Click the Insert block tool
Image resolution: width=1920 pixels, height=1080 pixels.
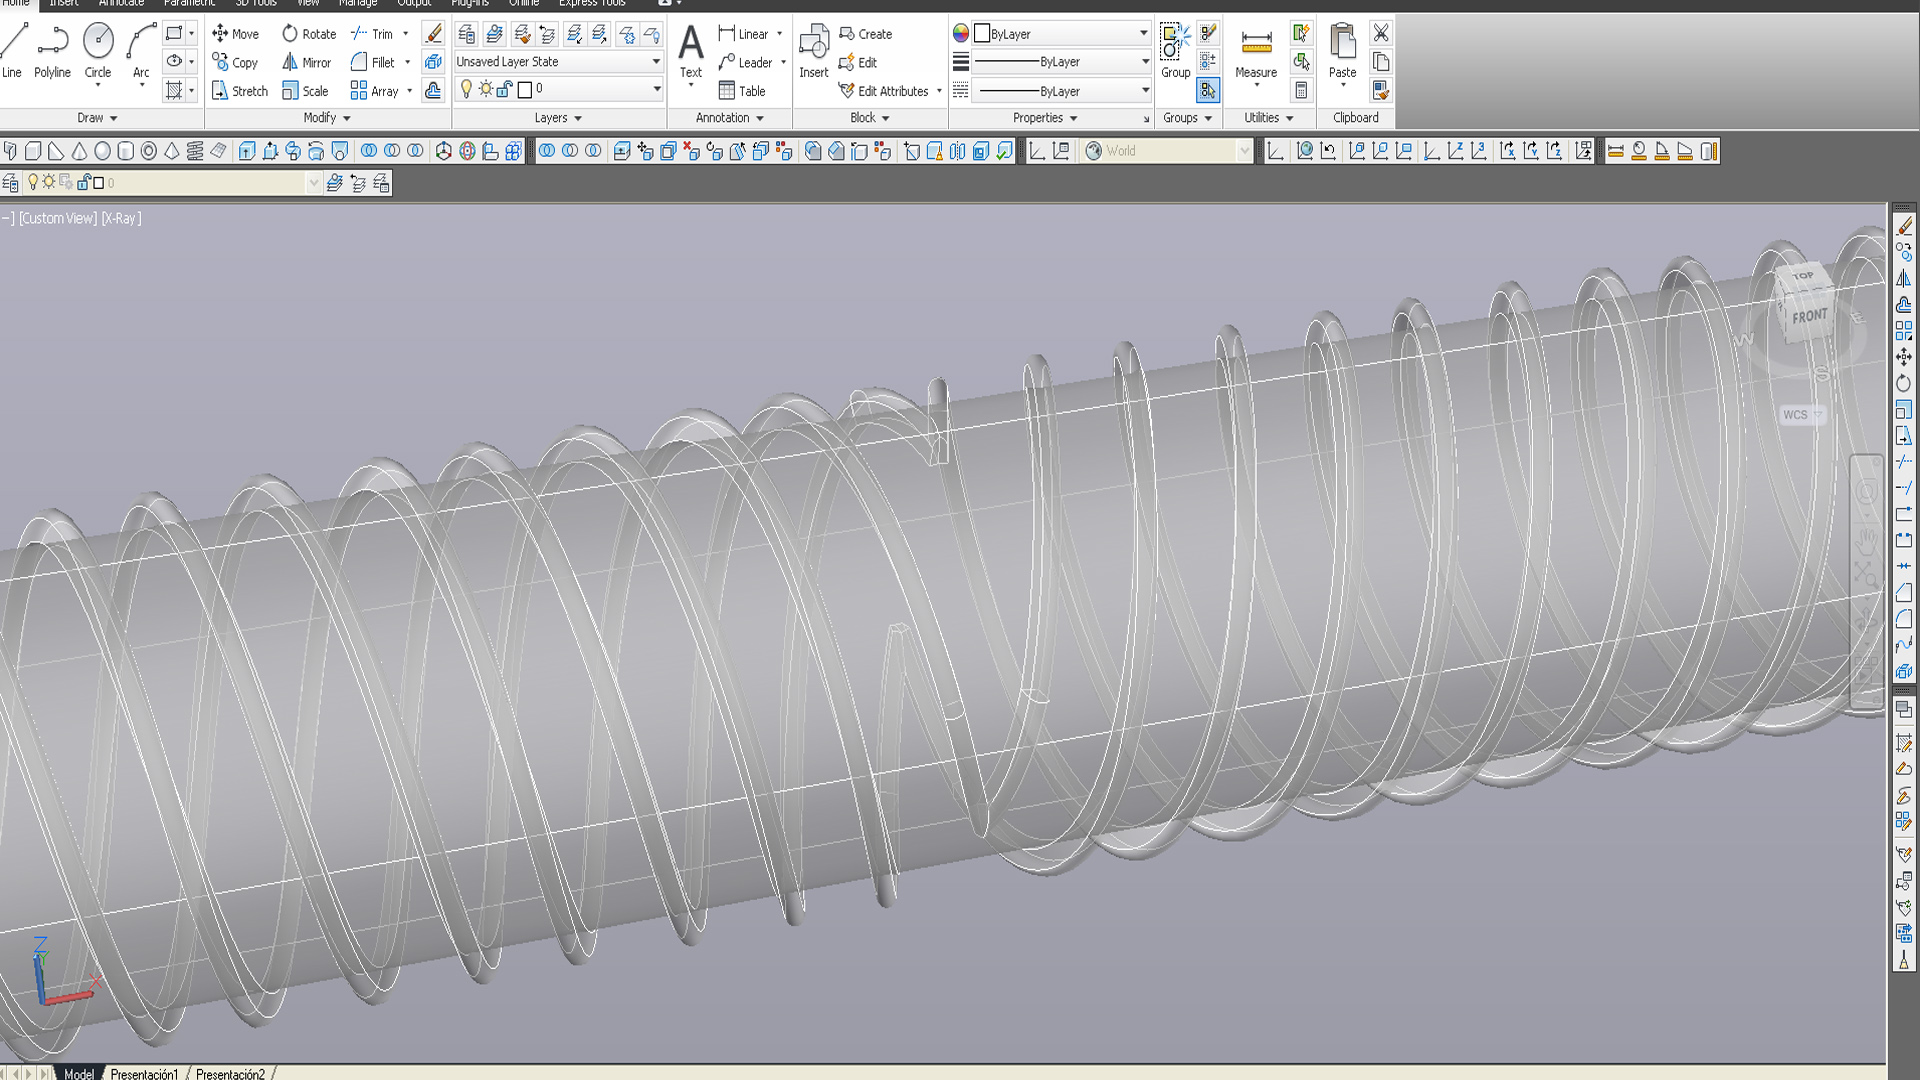click(x=814, y=52)
